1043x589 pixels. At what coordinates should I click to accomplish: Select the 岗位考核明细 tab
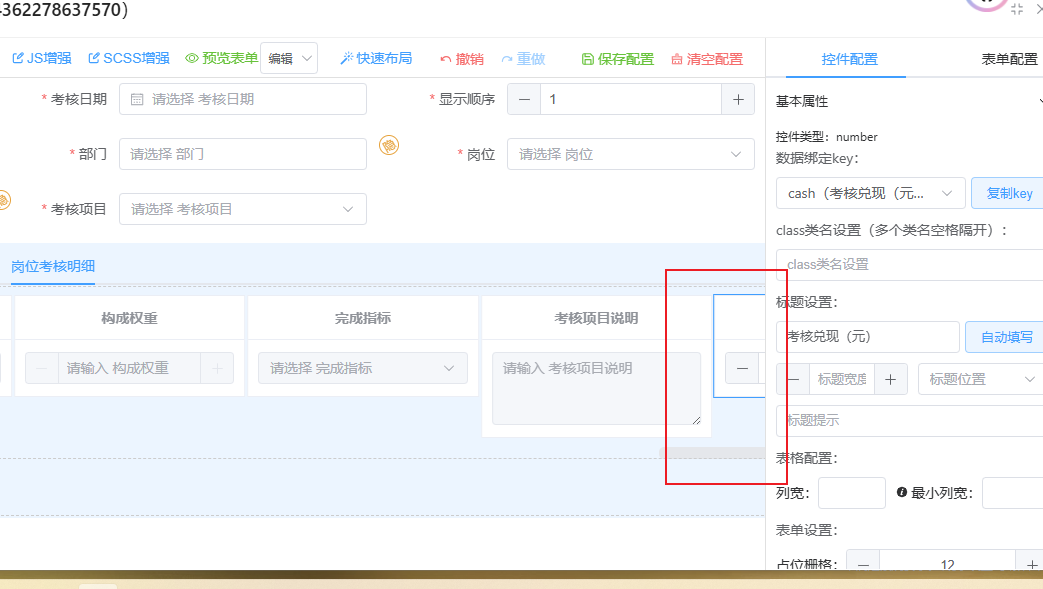click(53, 266)
